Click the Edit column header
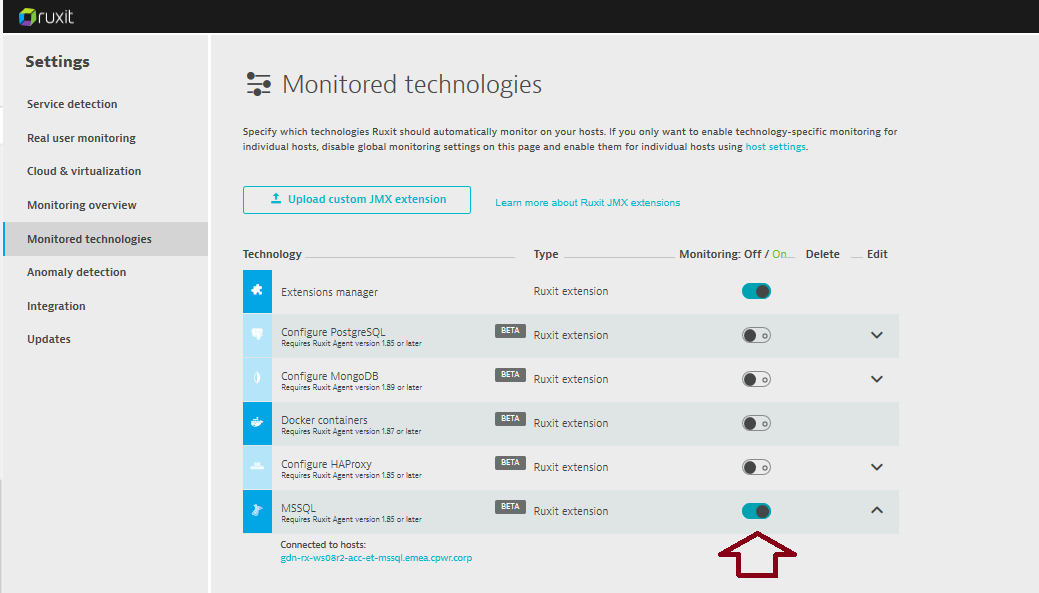Screen dimensions: 1039x593 click(x=877, y=254)
